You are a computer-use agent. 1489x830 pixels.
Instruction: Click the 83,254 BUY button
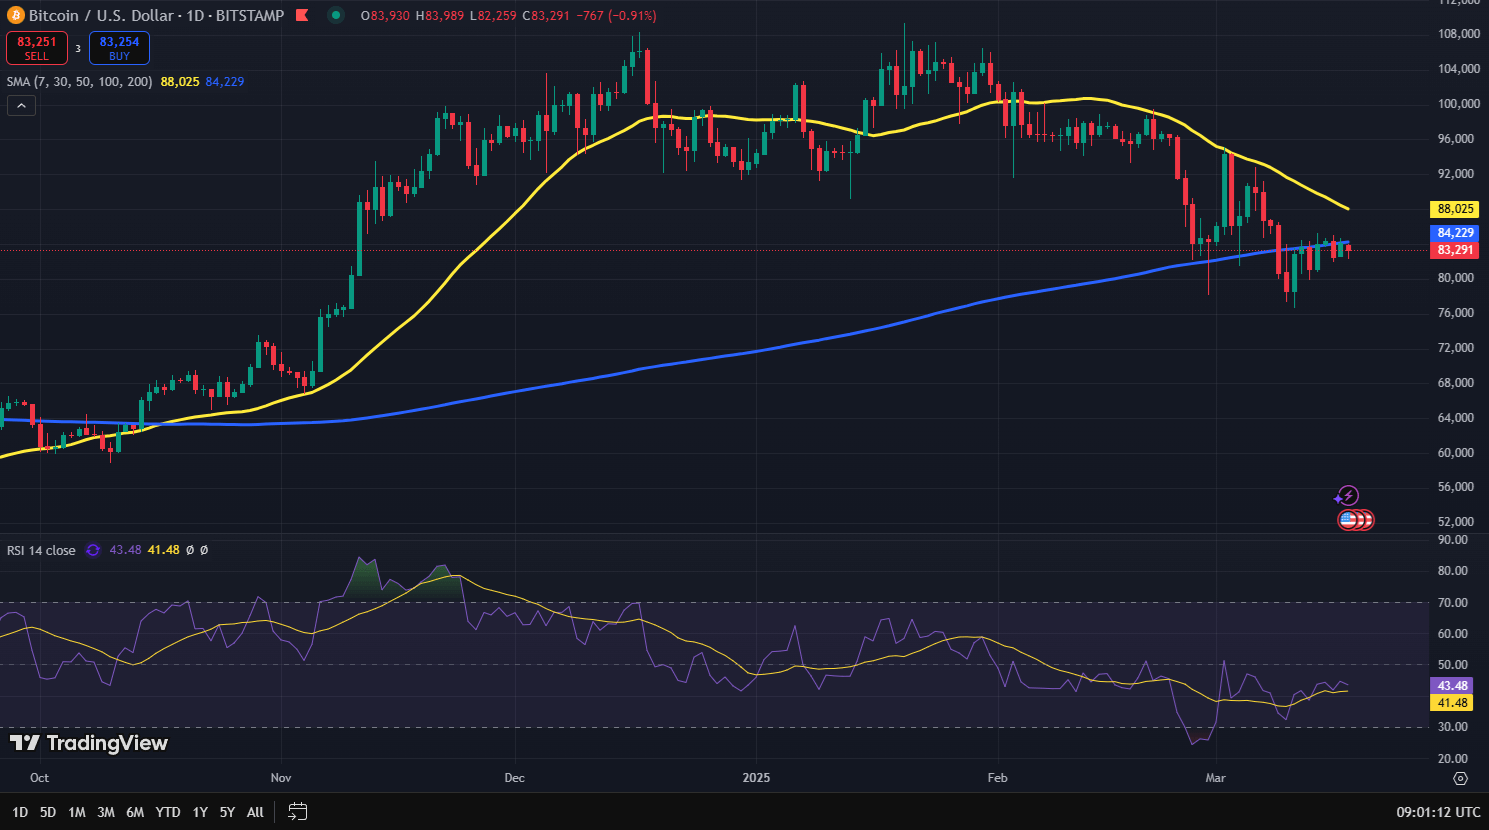point(119,47)
